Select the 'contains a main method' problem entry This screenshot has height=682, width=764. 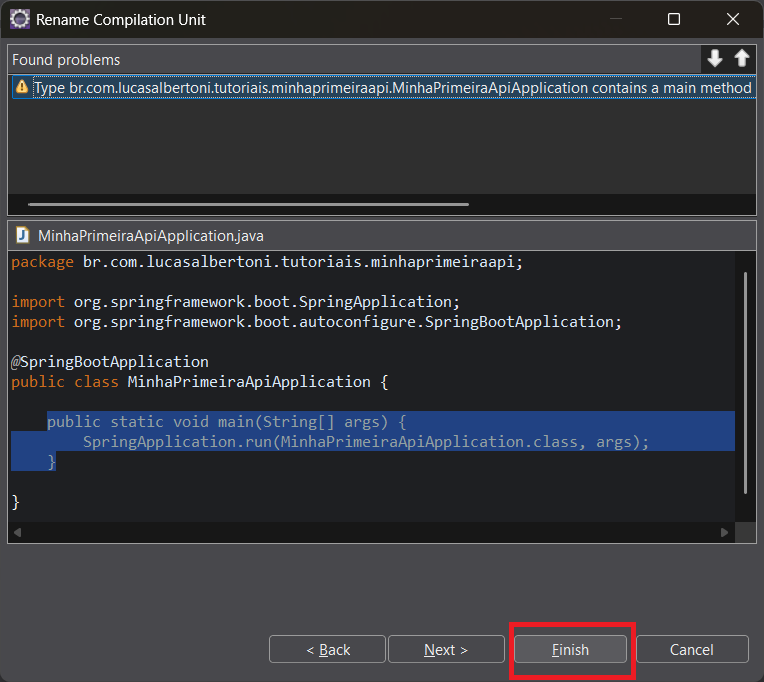click(392, 88)
